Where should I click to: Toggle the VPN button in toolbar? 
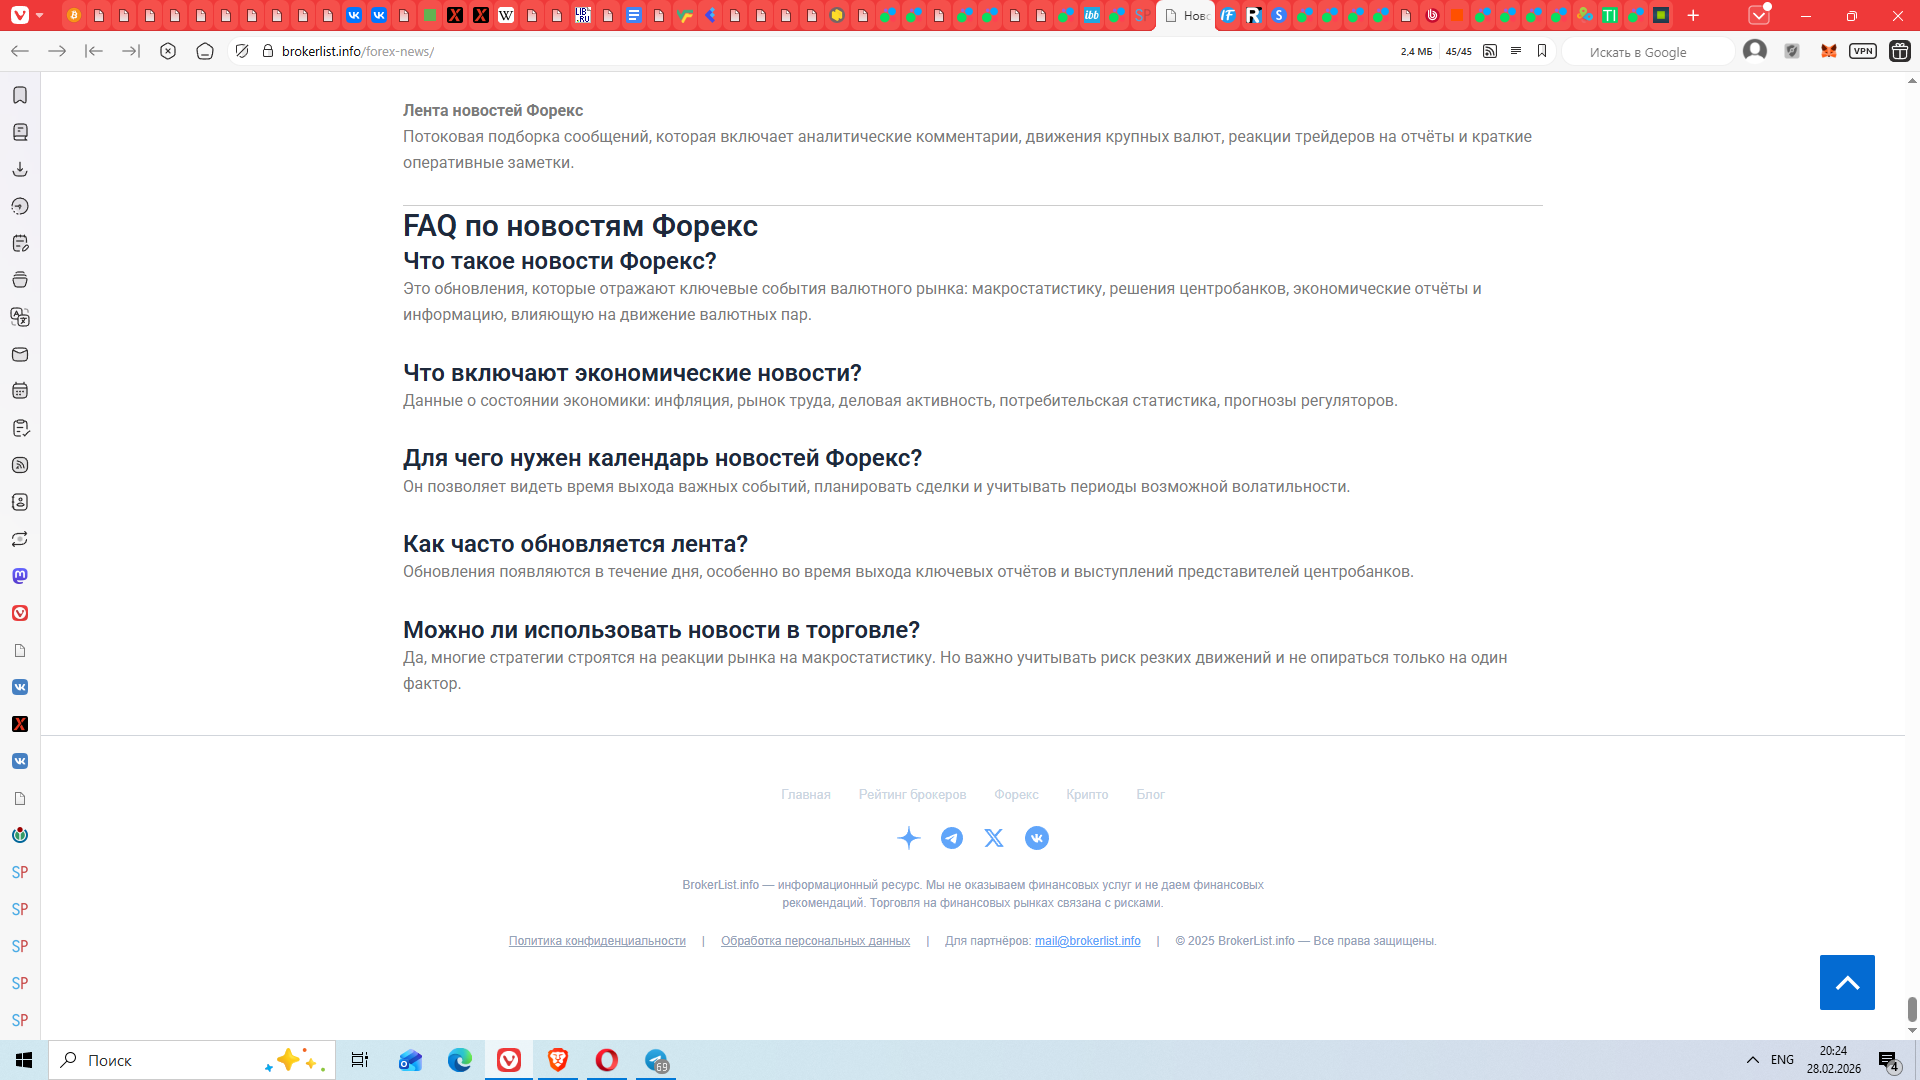(1862, 51)
